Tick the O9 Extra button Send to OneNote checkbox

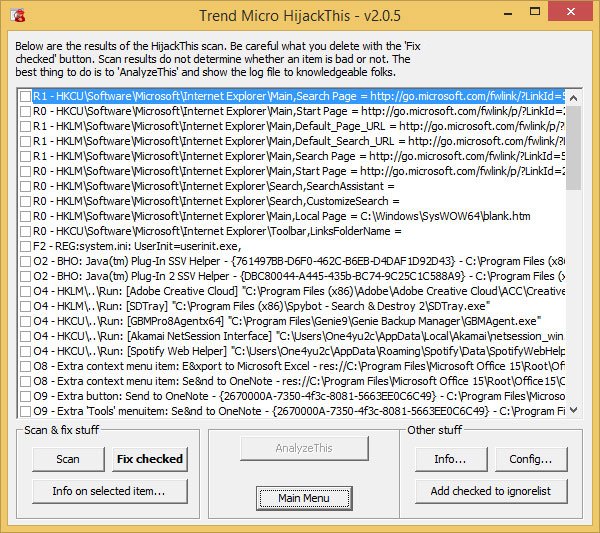(26, 396)
